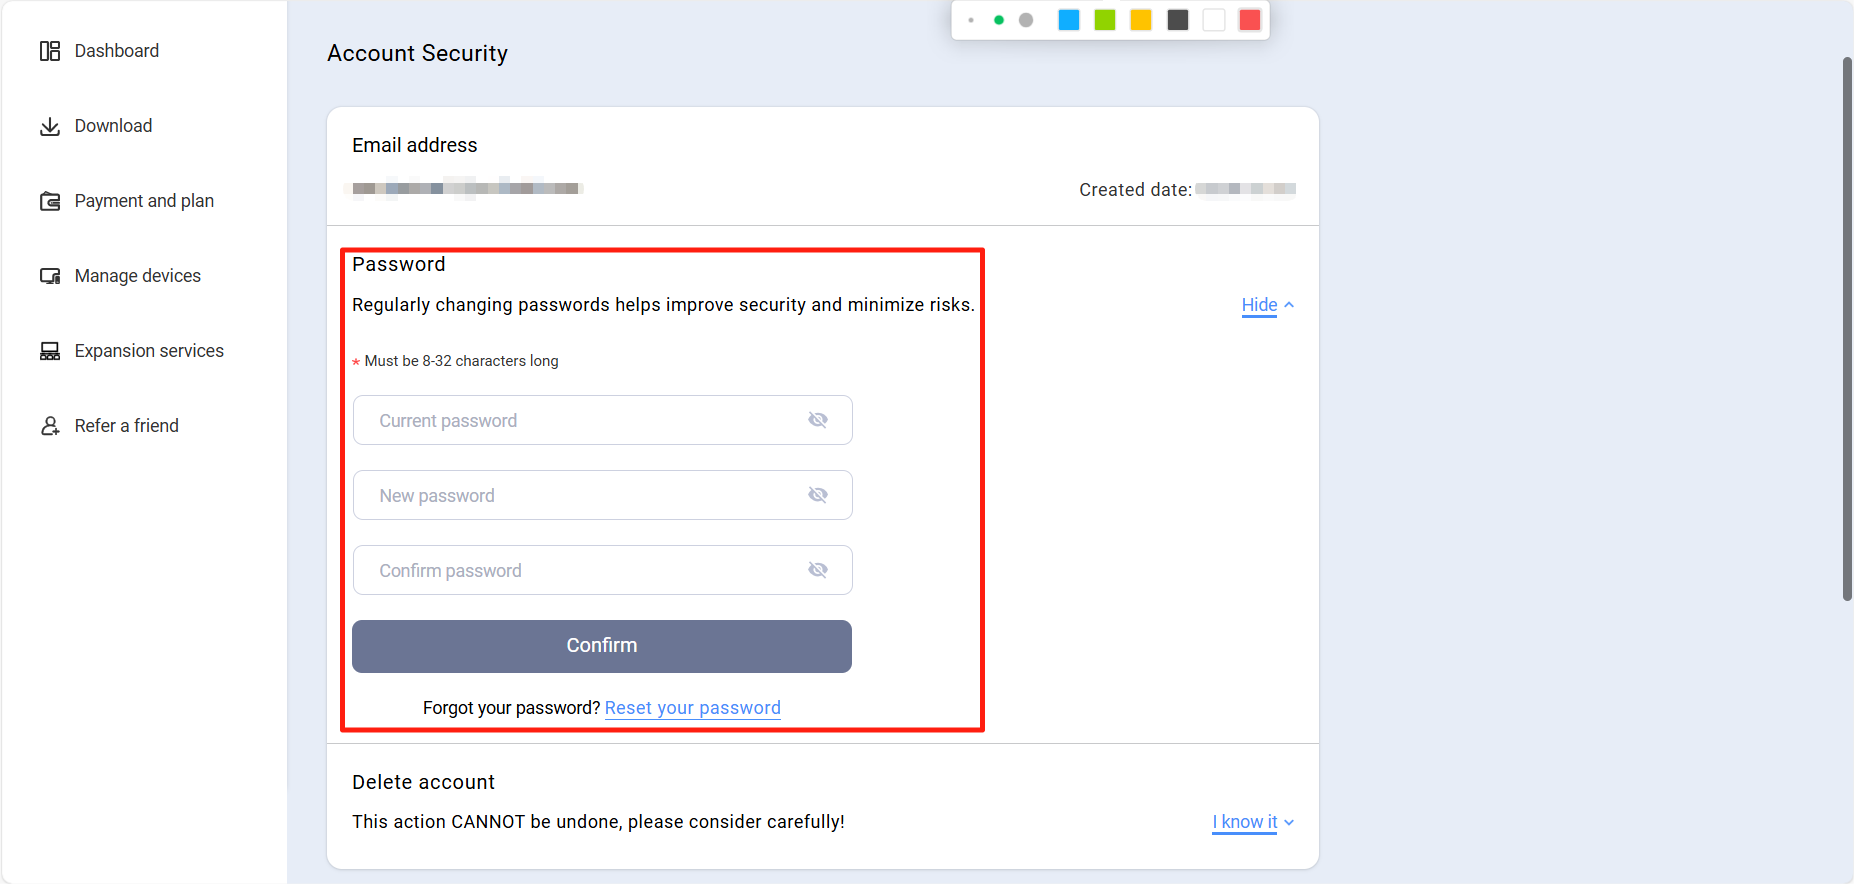Open the Account Security heading area
Viewport: 1854px width, 884px height.
coord(417,52)
